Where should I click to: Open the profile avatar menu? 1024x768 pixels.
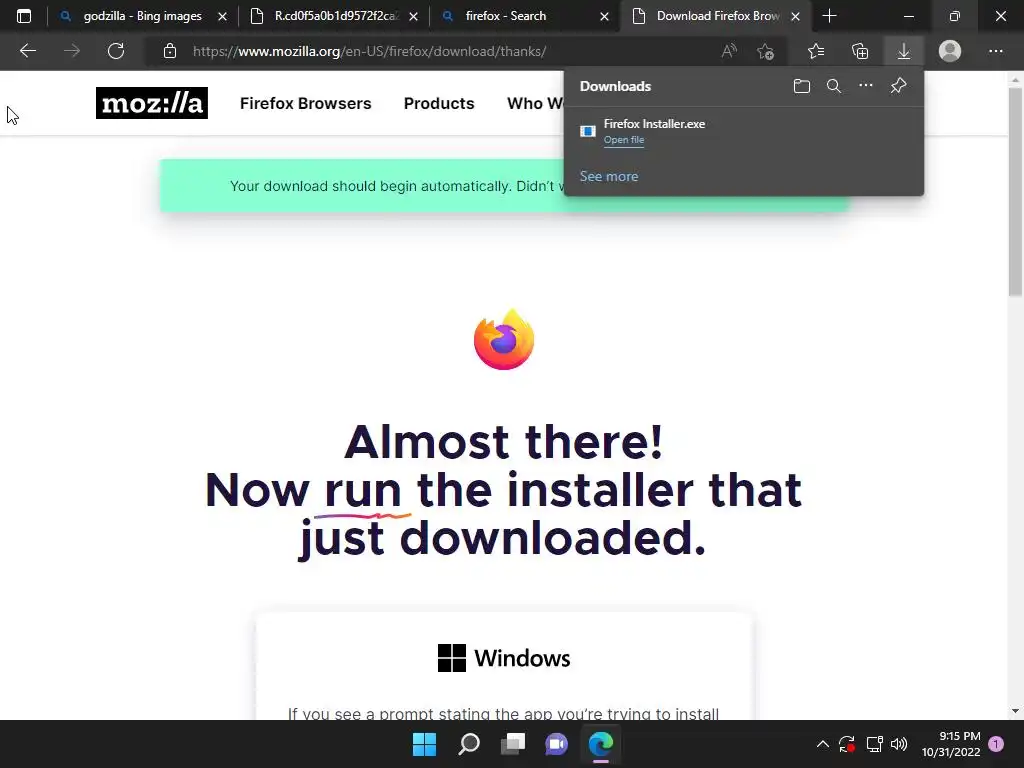pyautogui.click(x=950, y=51)
